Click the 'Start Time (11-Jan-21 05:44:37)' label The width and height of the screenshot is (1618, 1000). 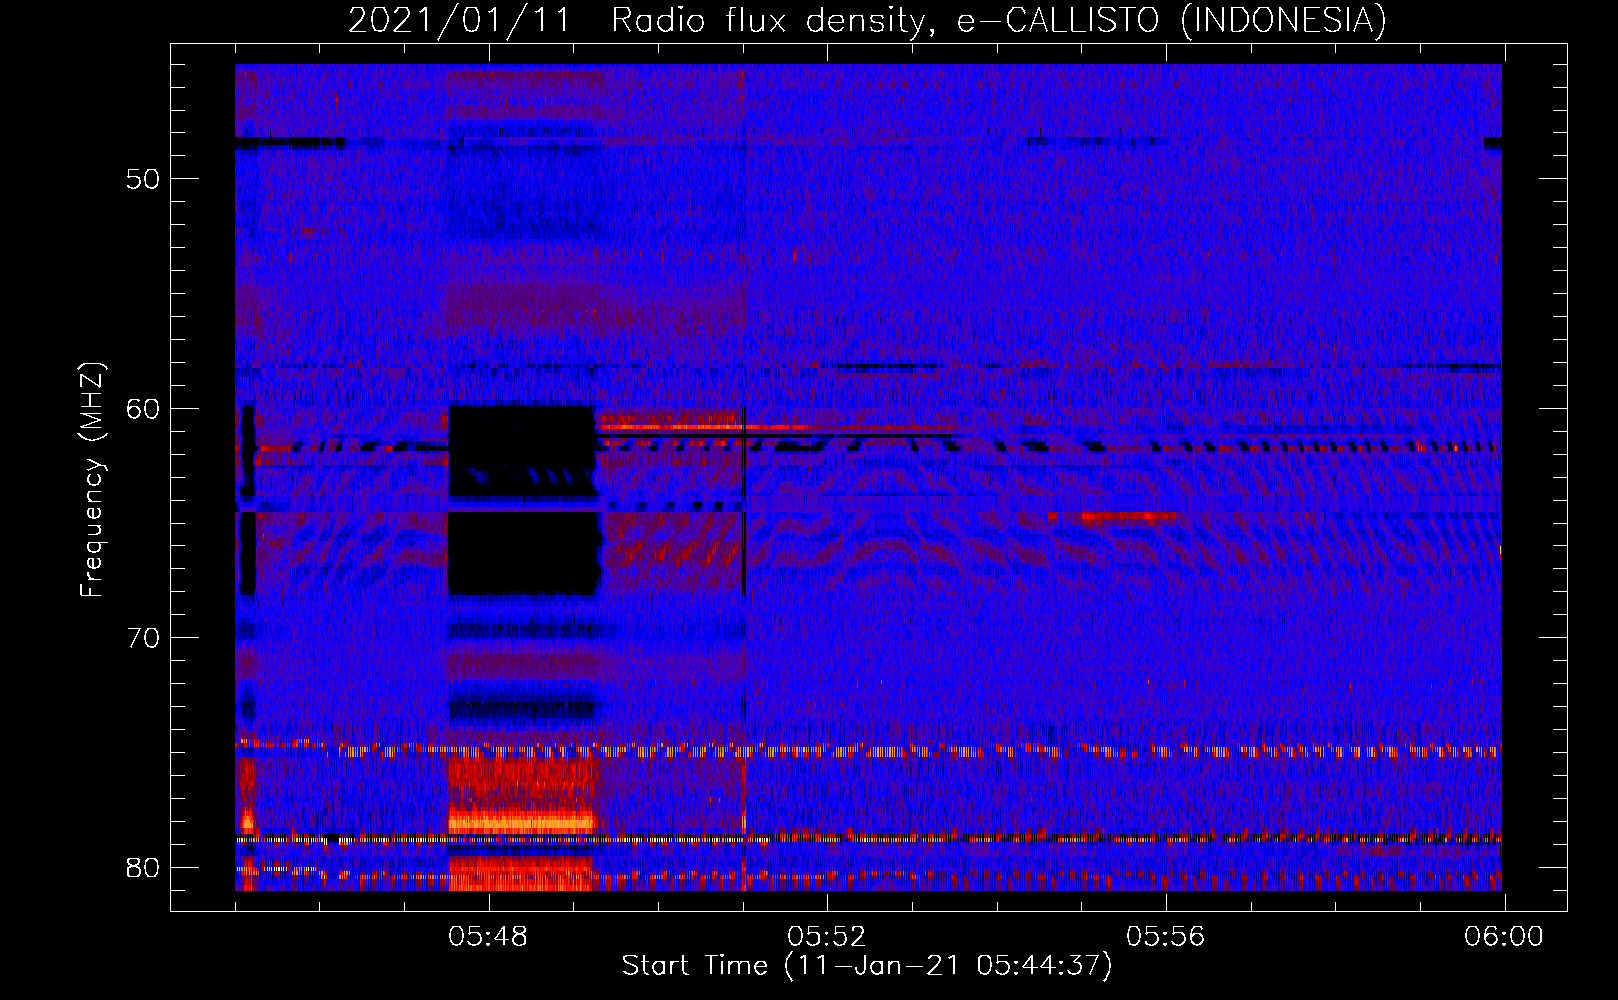click(x=867, y=966)
